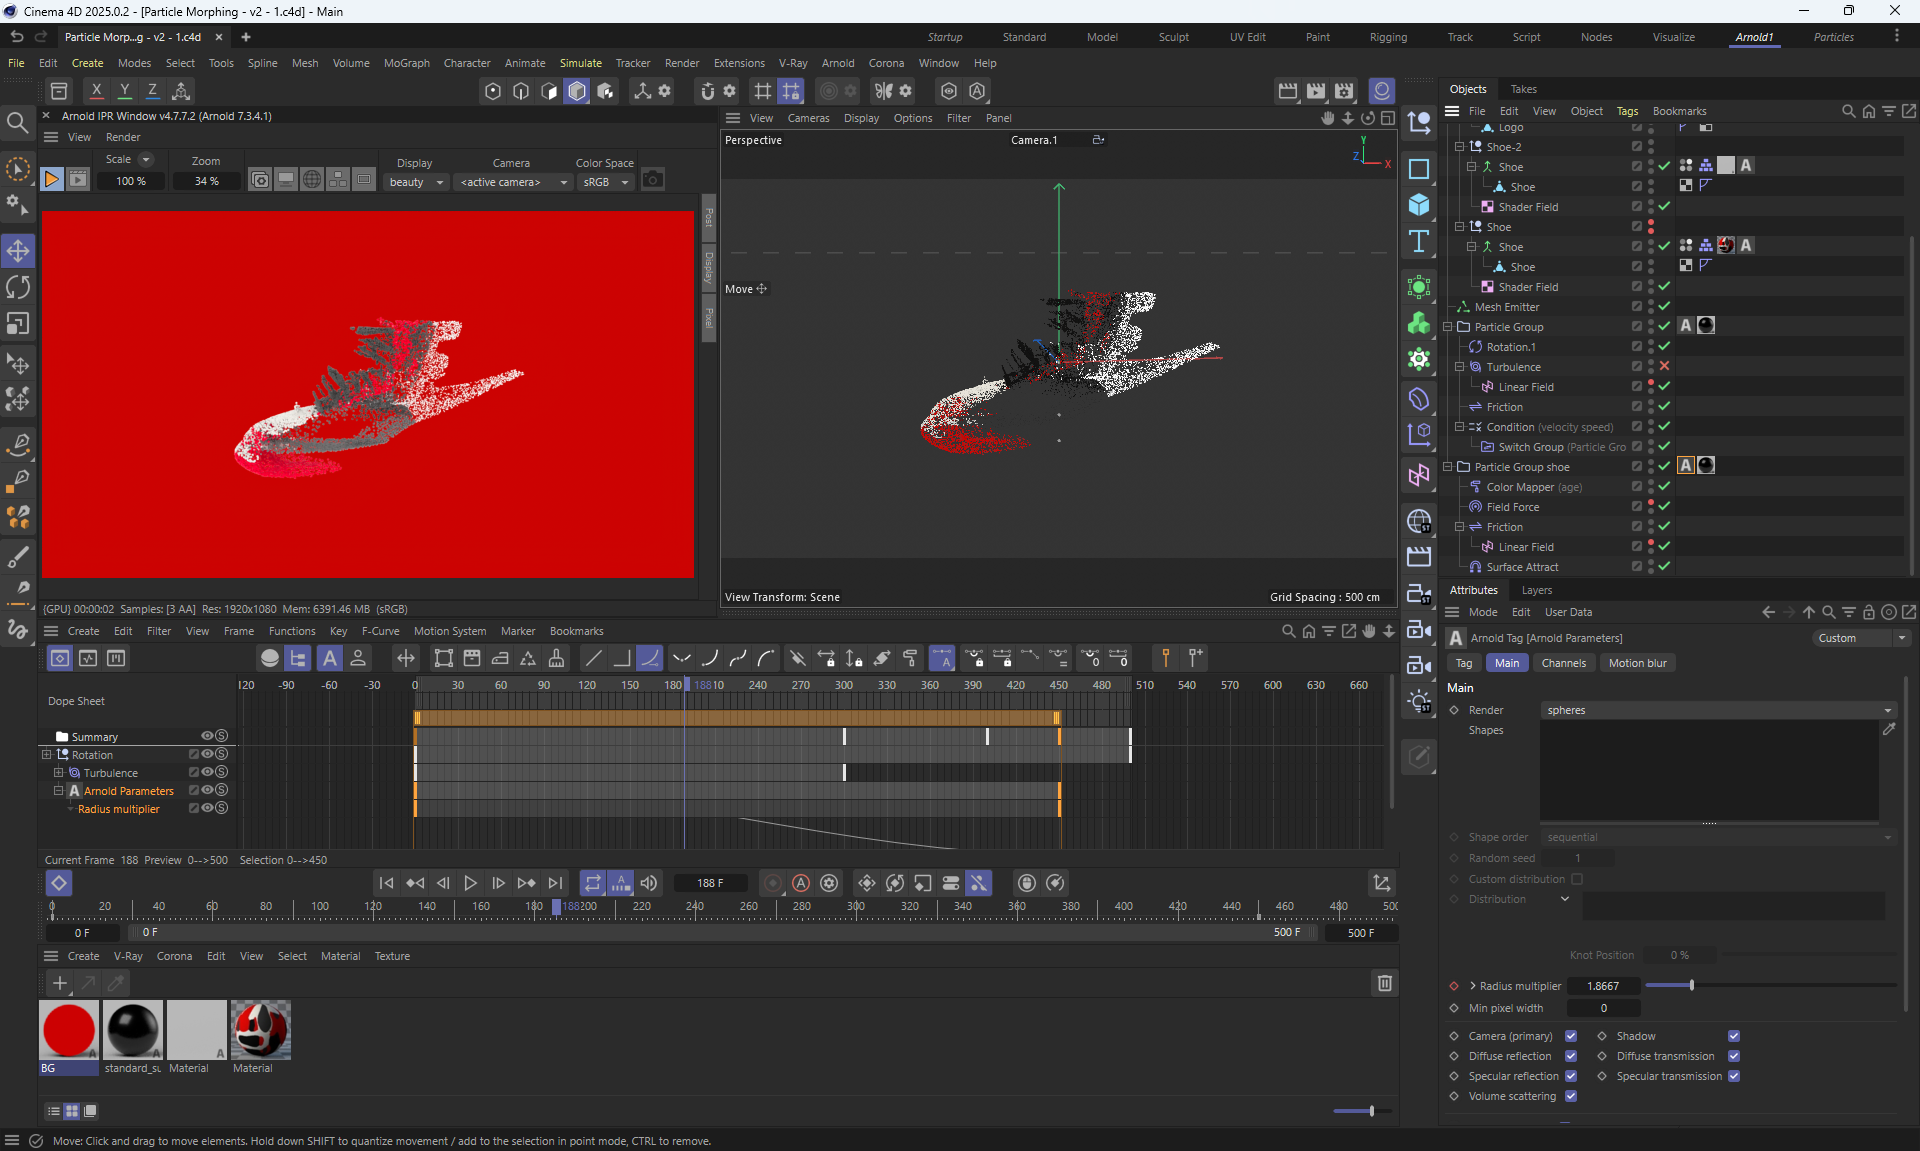Click the Text spline tool icon
This screenshot has width=1920, height=1151.
coord(1419,241)
